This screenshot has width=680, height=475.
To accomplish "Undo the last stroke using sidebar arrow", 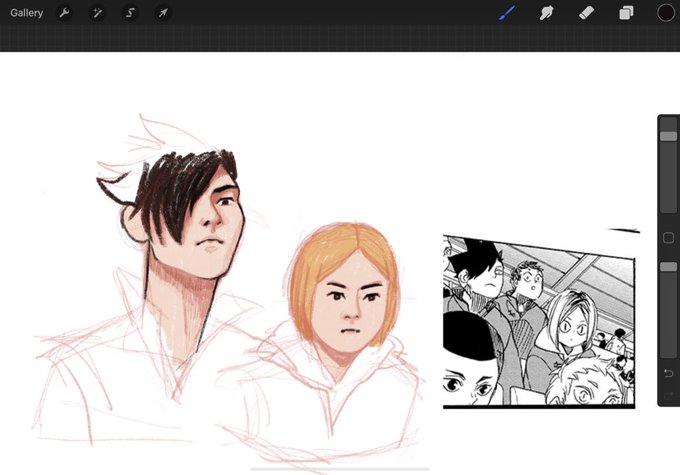I will tap(668, 373).
